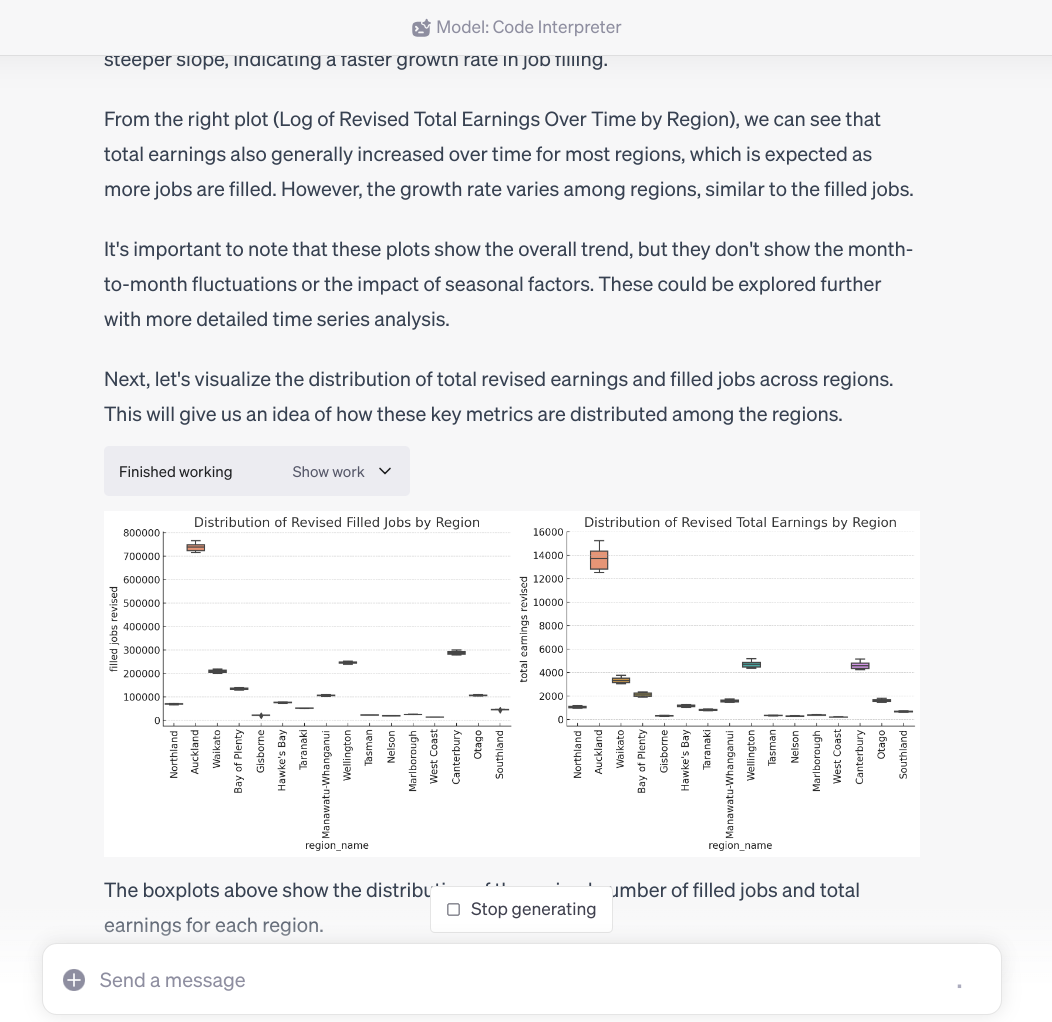Click the Revised Total Earnings boxplot chart title
The image size is (1052, 1022).
point(740,522)
